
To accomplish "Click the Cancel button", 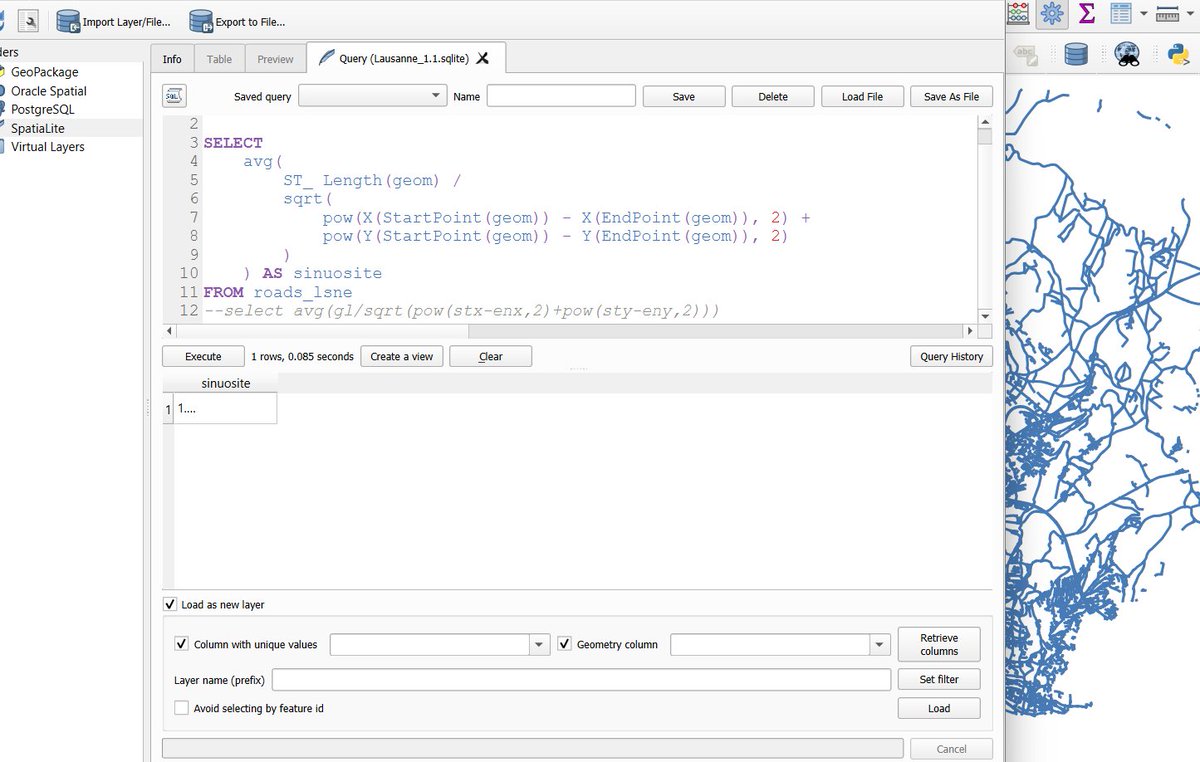I will click(x=951, y=748).
